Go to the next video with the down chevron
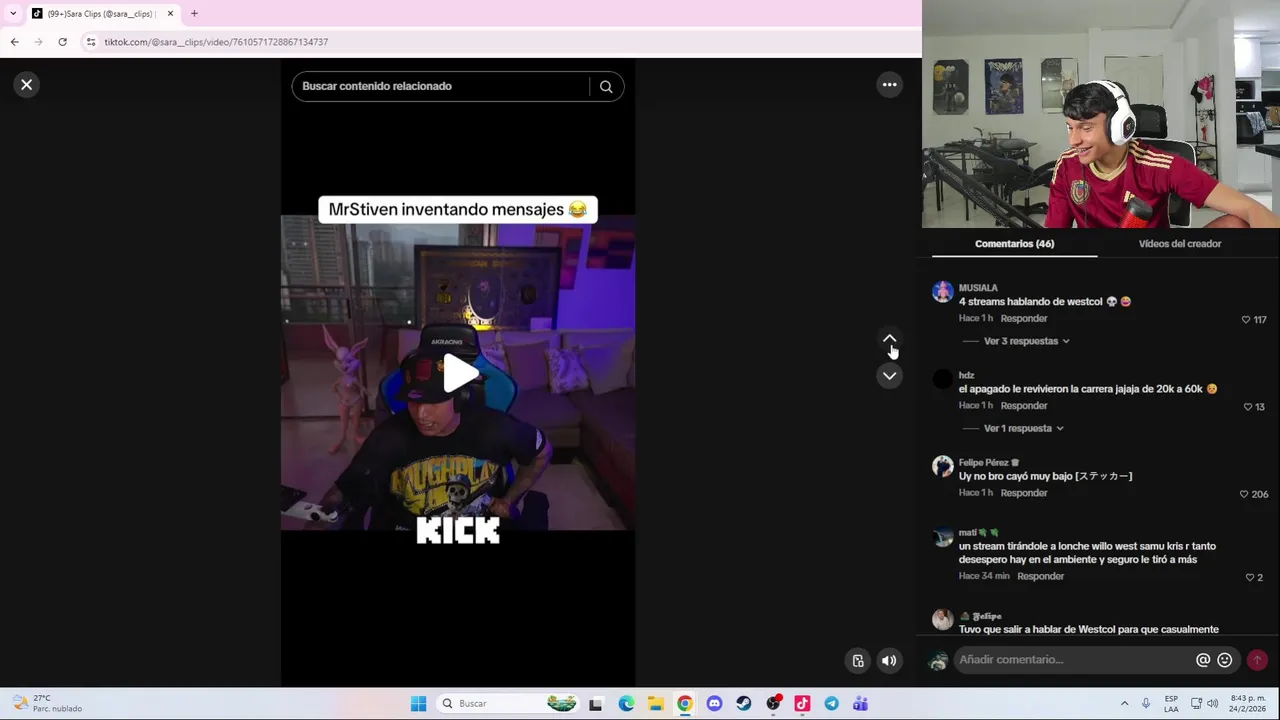 coord(889,376)
